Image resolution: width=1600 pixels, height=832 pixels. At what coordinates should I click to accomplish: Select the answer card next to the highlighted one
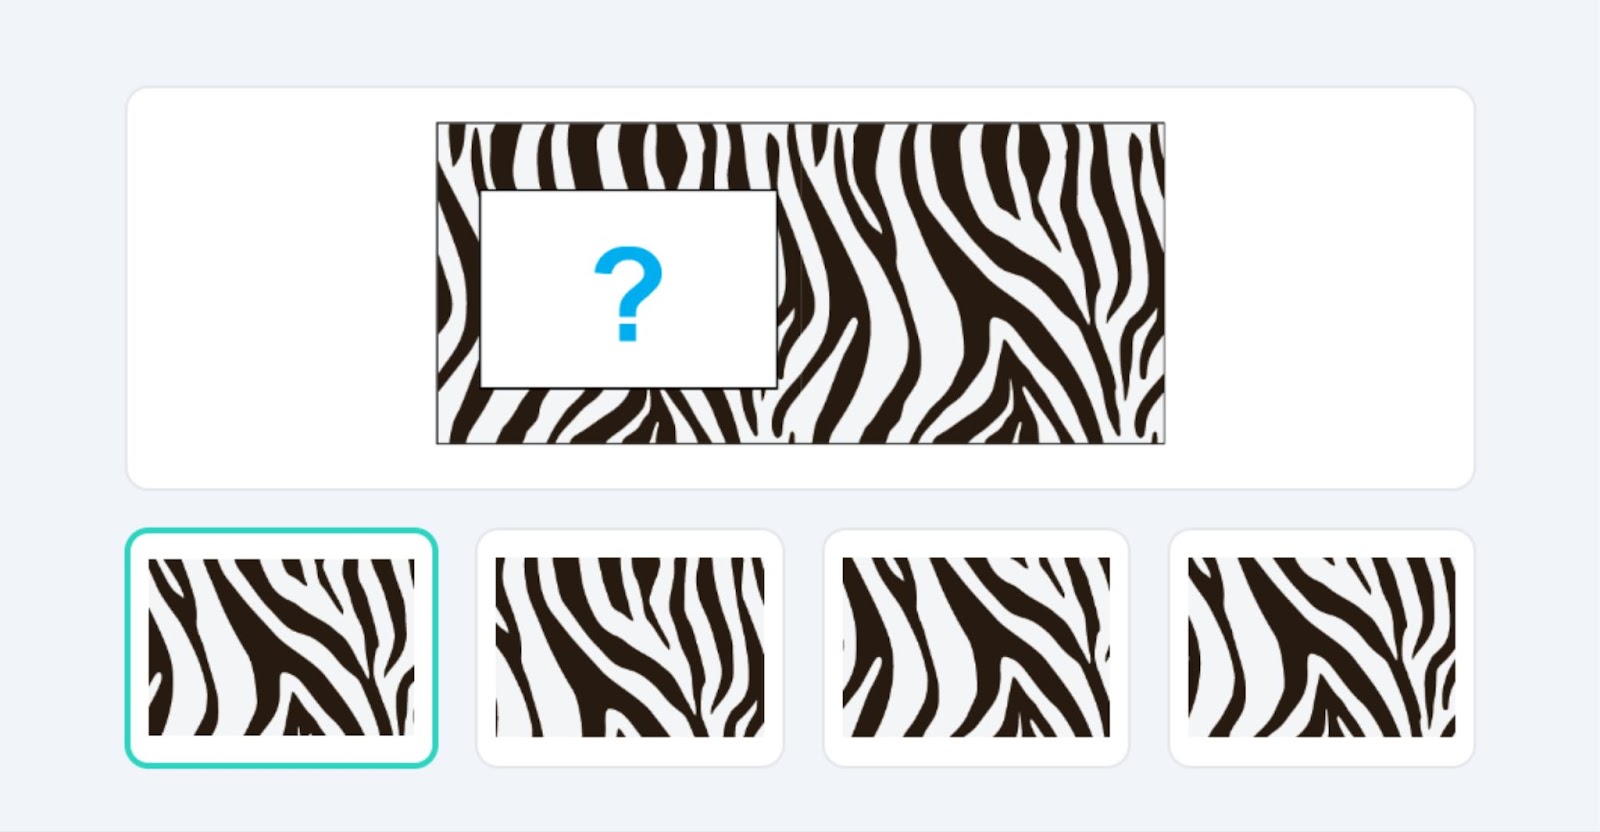(x=630, y=648)
